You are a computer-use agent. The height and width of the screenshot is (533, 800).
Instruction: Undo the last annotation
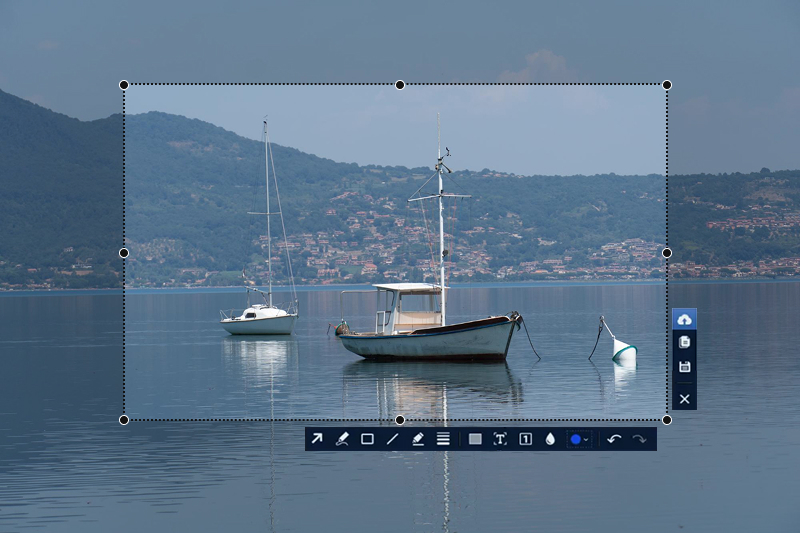click(x=614, y=439)
